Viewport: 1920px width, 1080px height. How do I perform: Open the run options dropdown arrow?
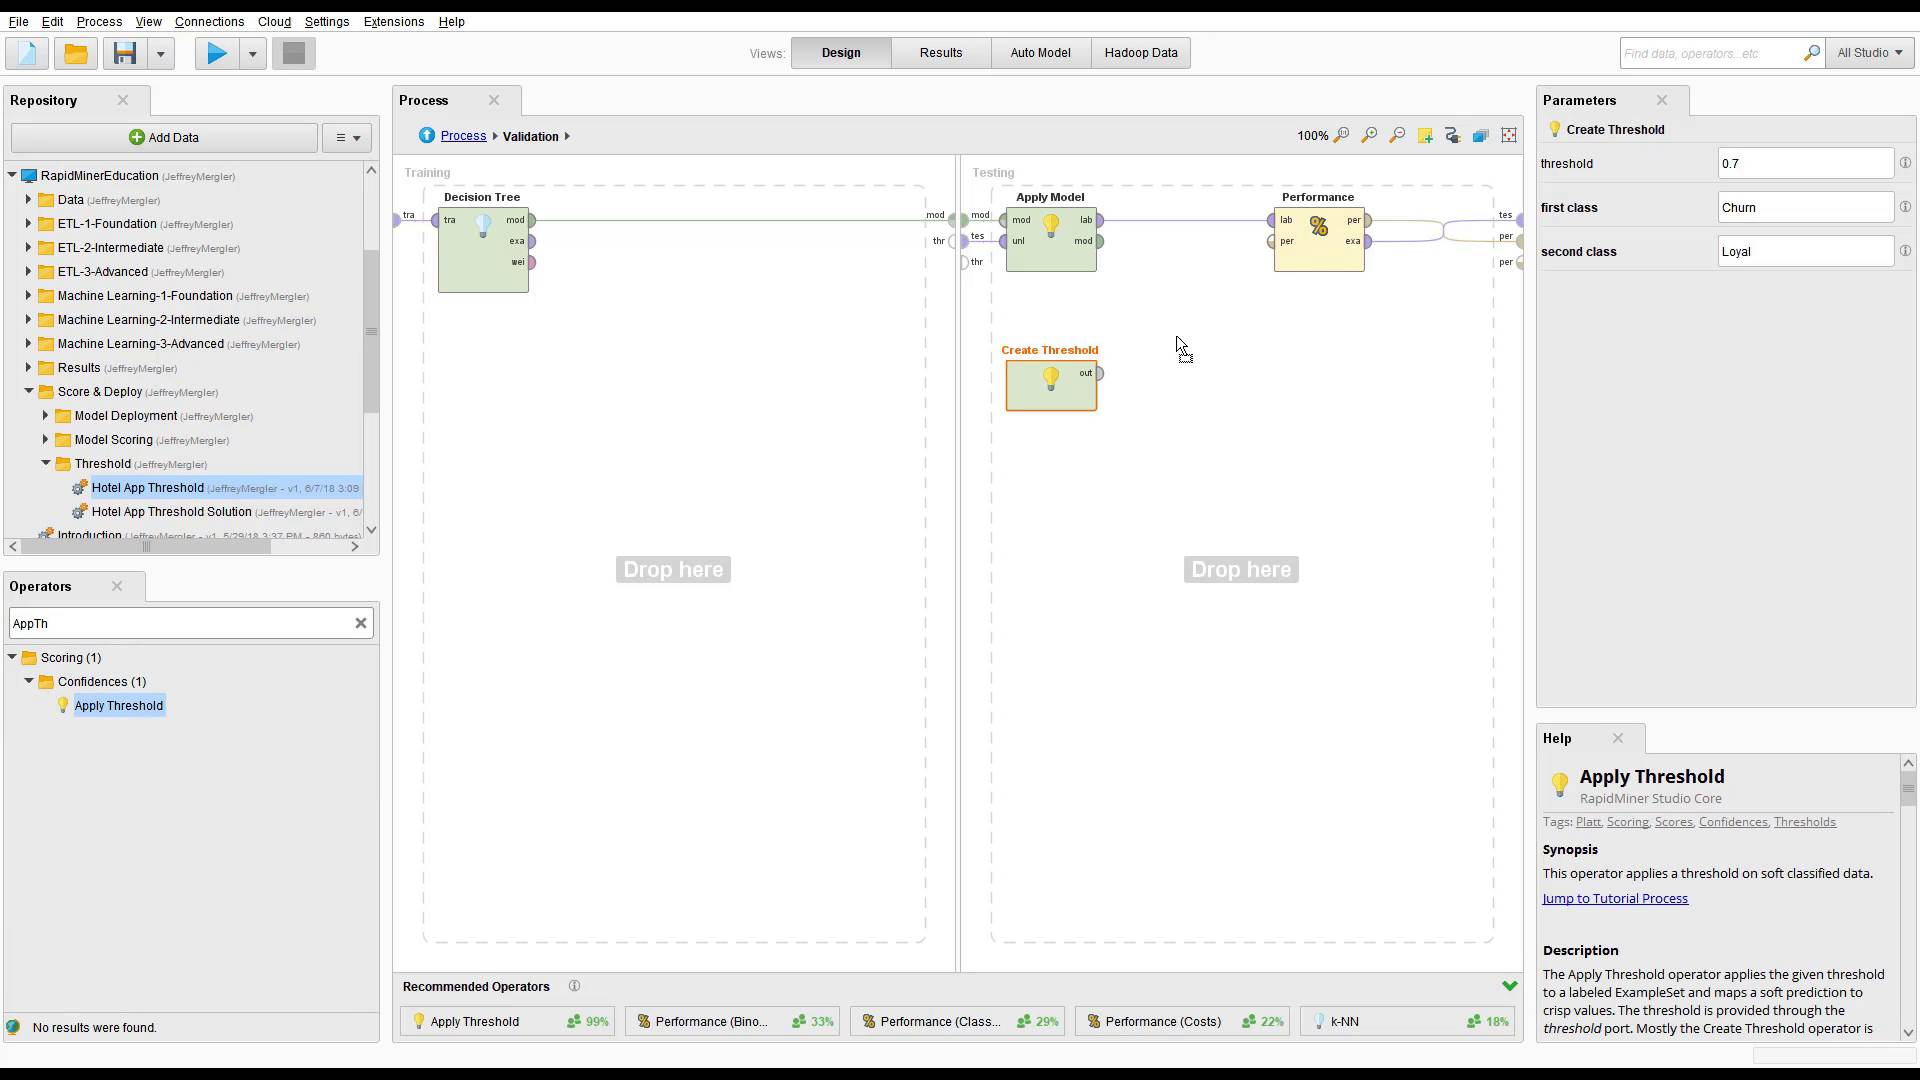pyautogui.click(x=253, y=53)
